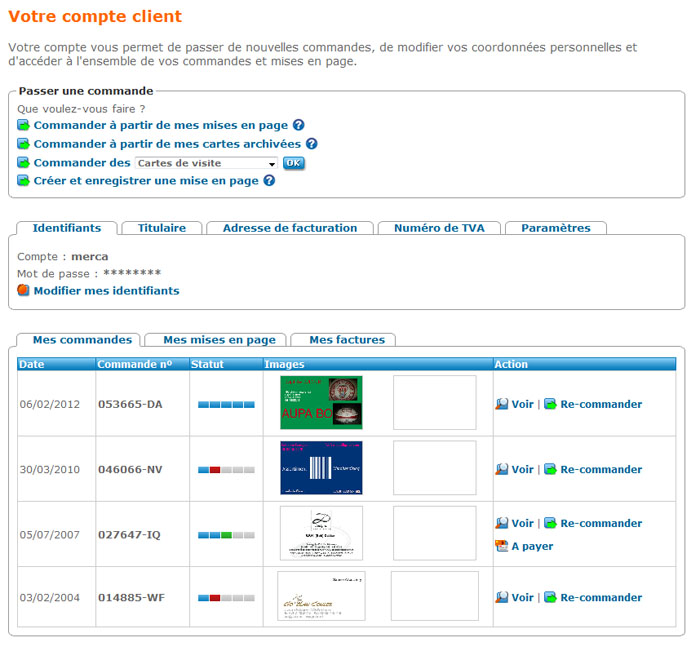Viewport: 700px width, 651px height.
Task: Open the 'Adresse de facturation' tab
Action: click(x=289, y=228)
